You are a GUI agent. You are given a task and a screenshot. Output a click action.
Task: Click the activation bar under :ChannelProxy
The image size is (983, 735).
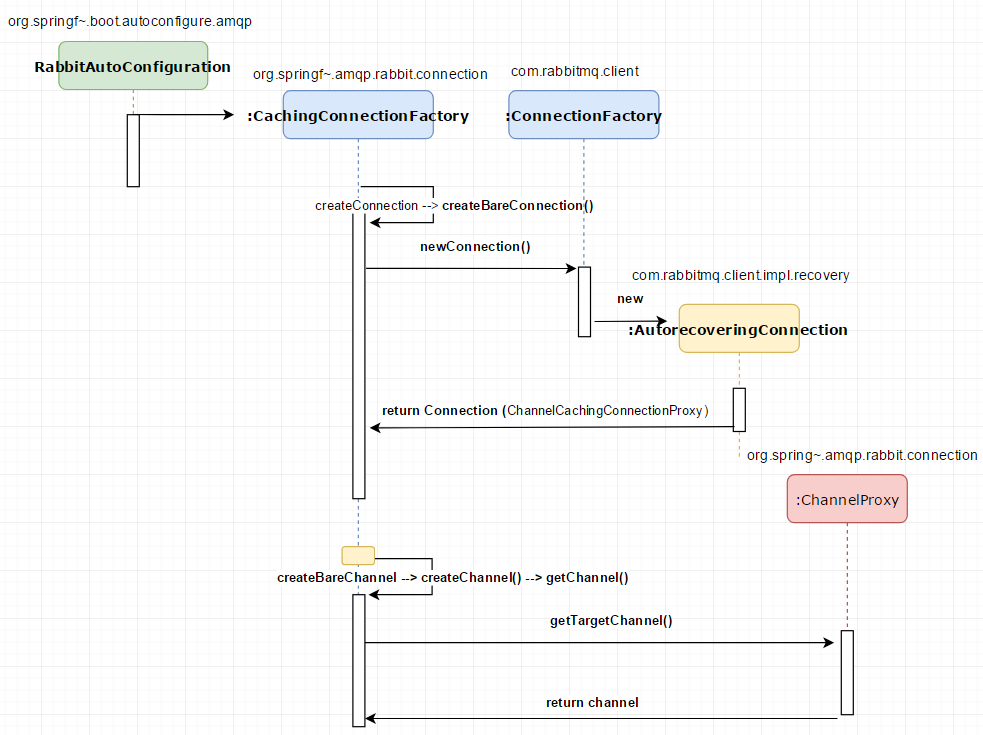(x=847, y=672)
